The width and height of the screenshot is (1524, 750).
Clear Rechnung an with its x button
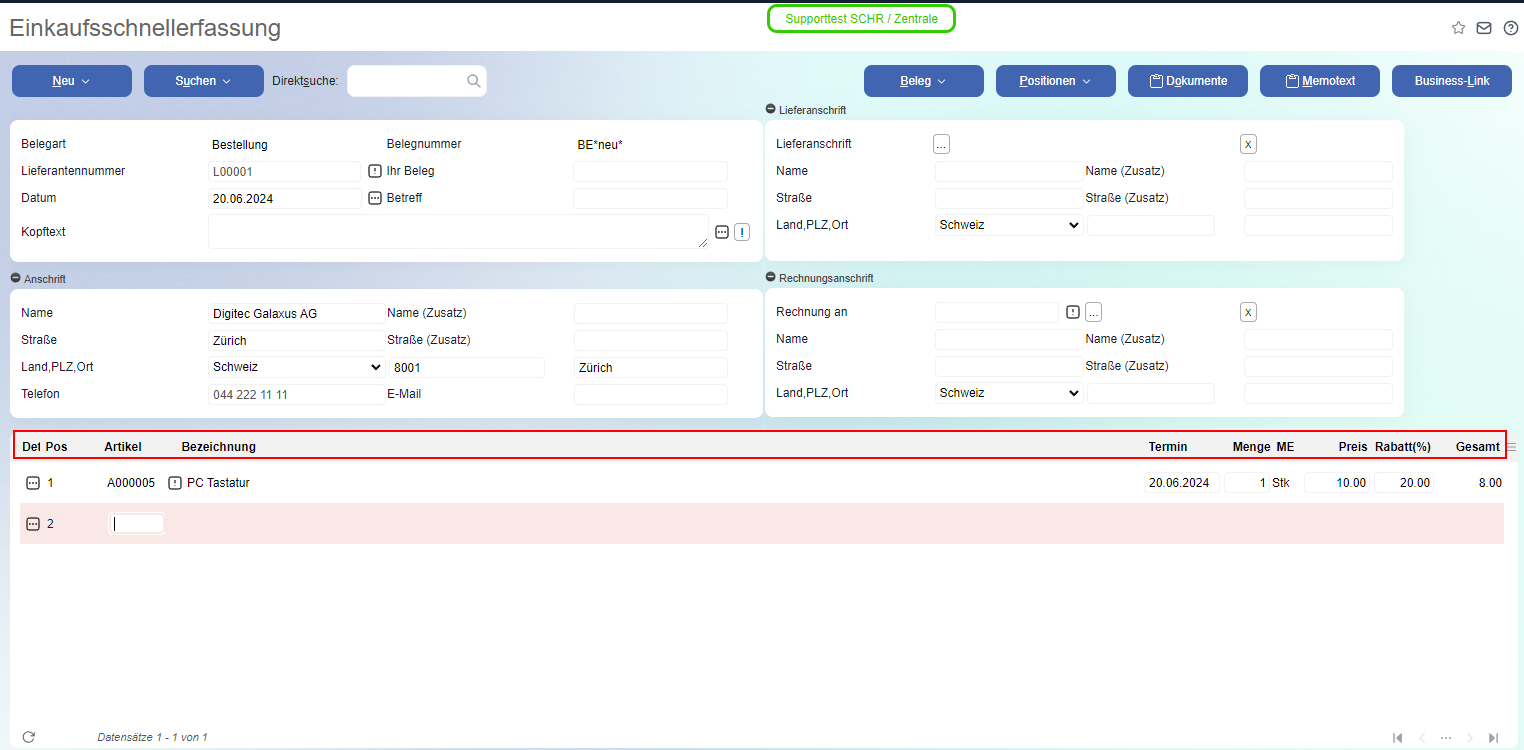tap(1248, 312)
